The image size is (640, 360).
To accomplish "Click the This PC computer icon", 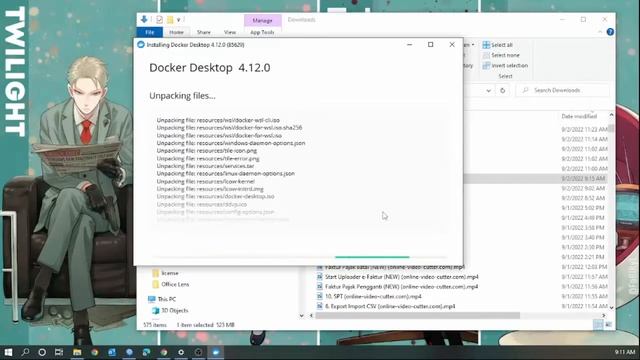I will 151,299.
